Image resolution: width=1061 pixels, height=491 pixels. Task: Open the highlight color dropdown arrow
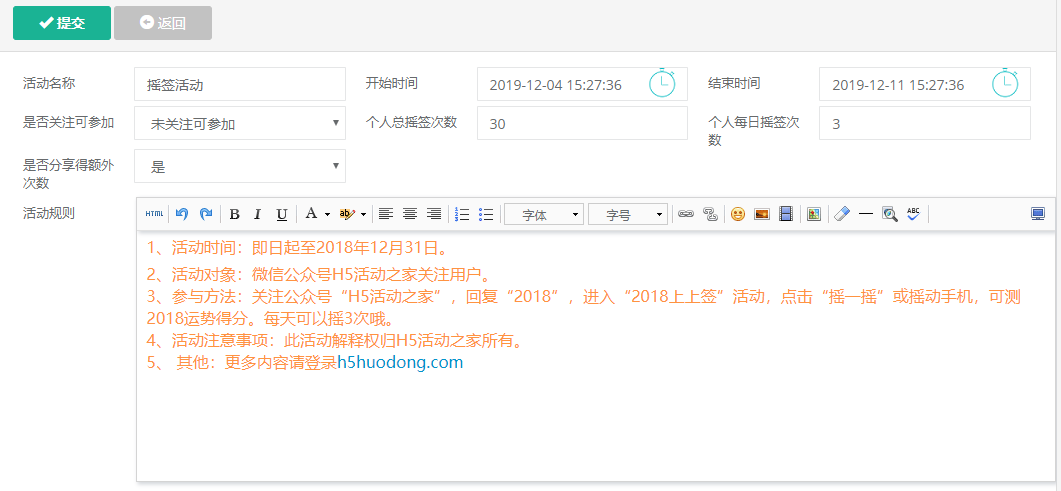363,214
